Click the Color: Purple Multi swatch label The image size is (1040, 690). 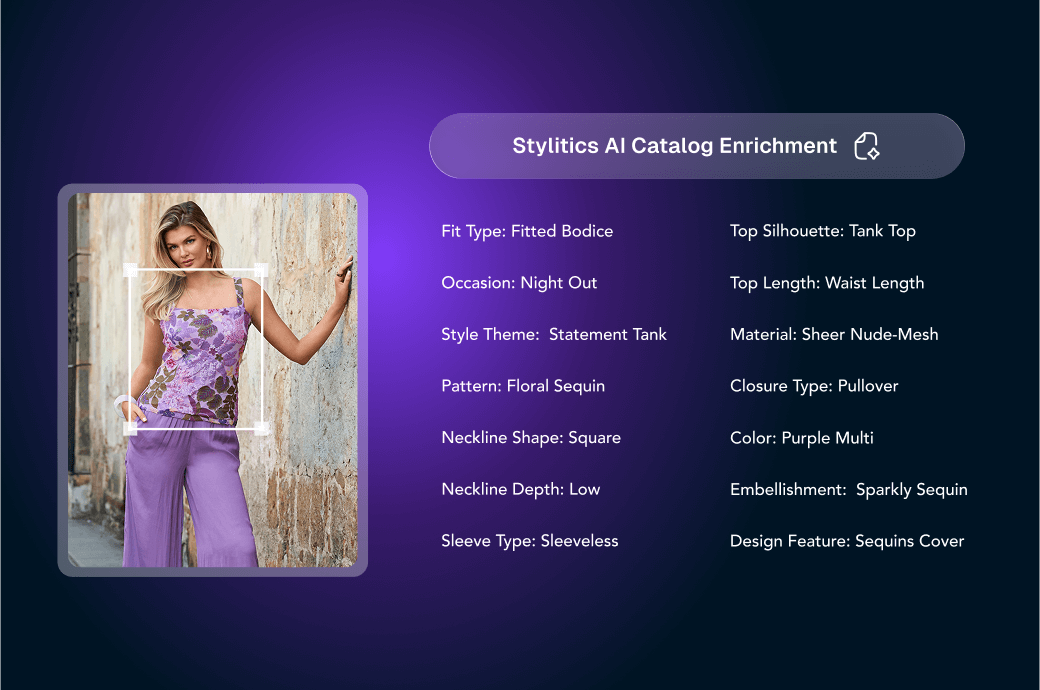tap(802, 437)
